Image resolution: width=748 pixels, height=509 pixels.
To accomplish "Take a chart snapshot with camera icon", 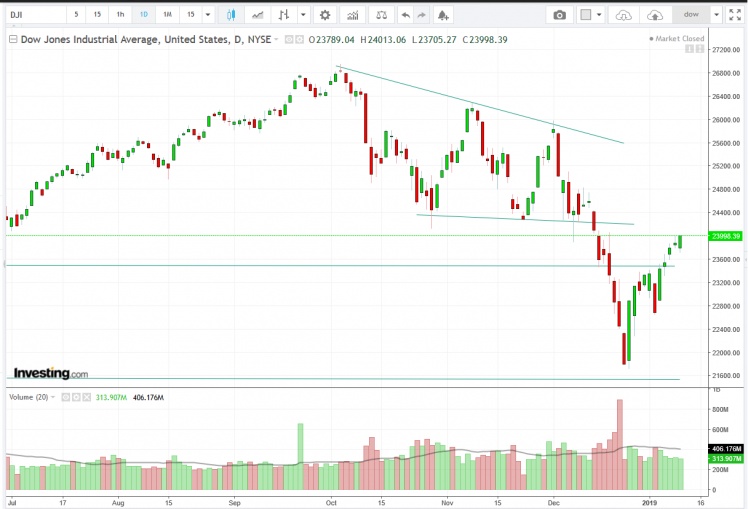I will 560,15.
